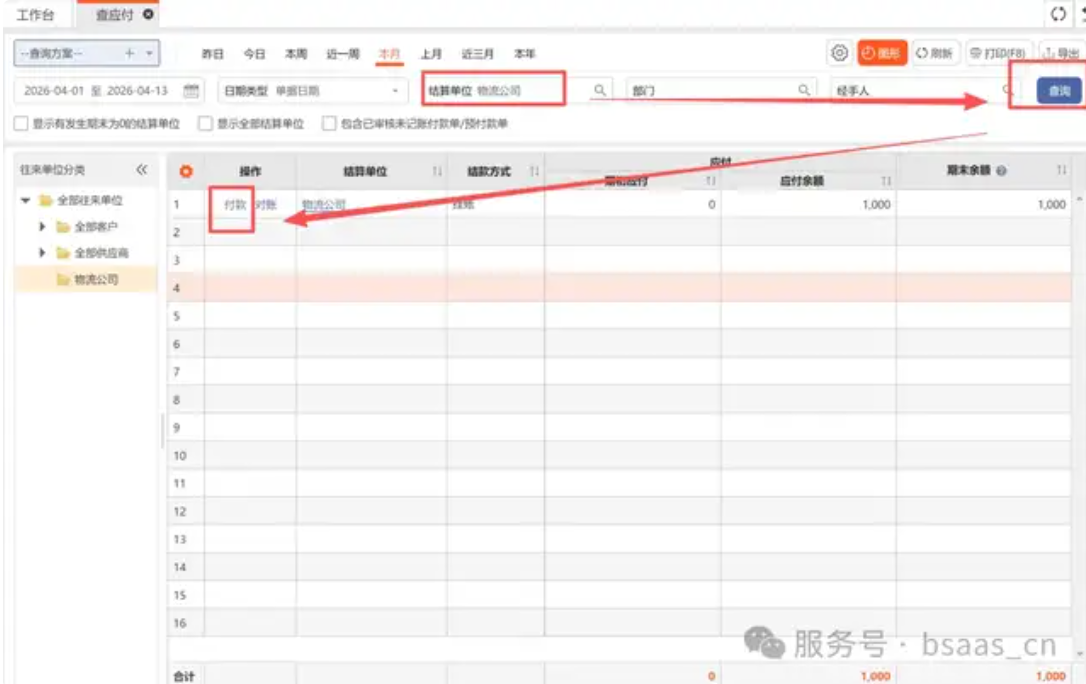1086x684 pixels.
Task: Click the 导出 button
Action: [x=1062, y=53]
